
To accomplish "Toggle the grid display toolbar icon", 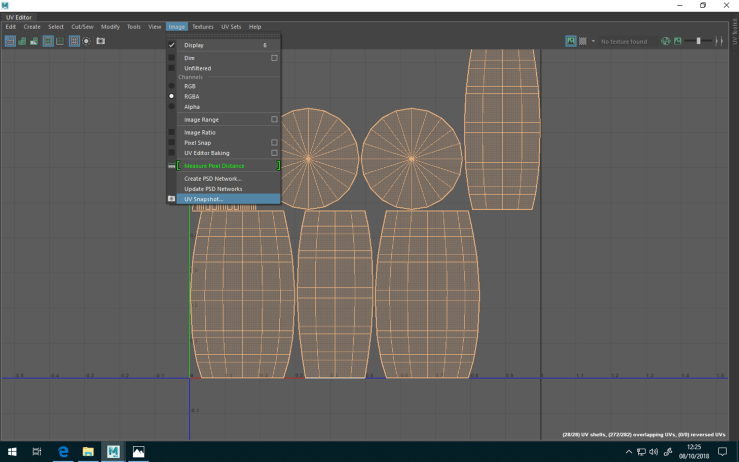I will click(74, 41).
